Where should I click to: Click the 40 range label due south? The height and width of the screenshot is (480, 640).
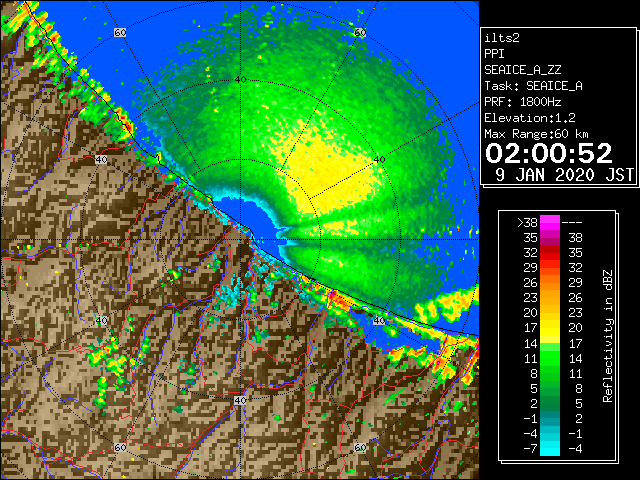coord(240,401)
